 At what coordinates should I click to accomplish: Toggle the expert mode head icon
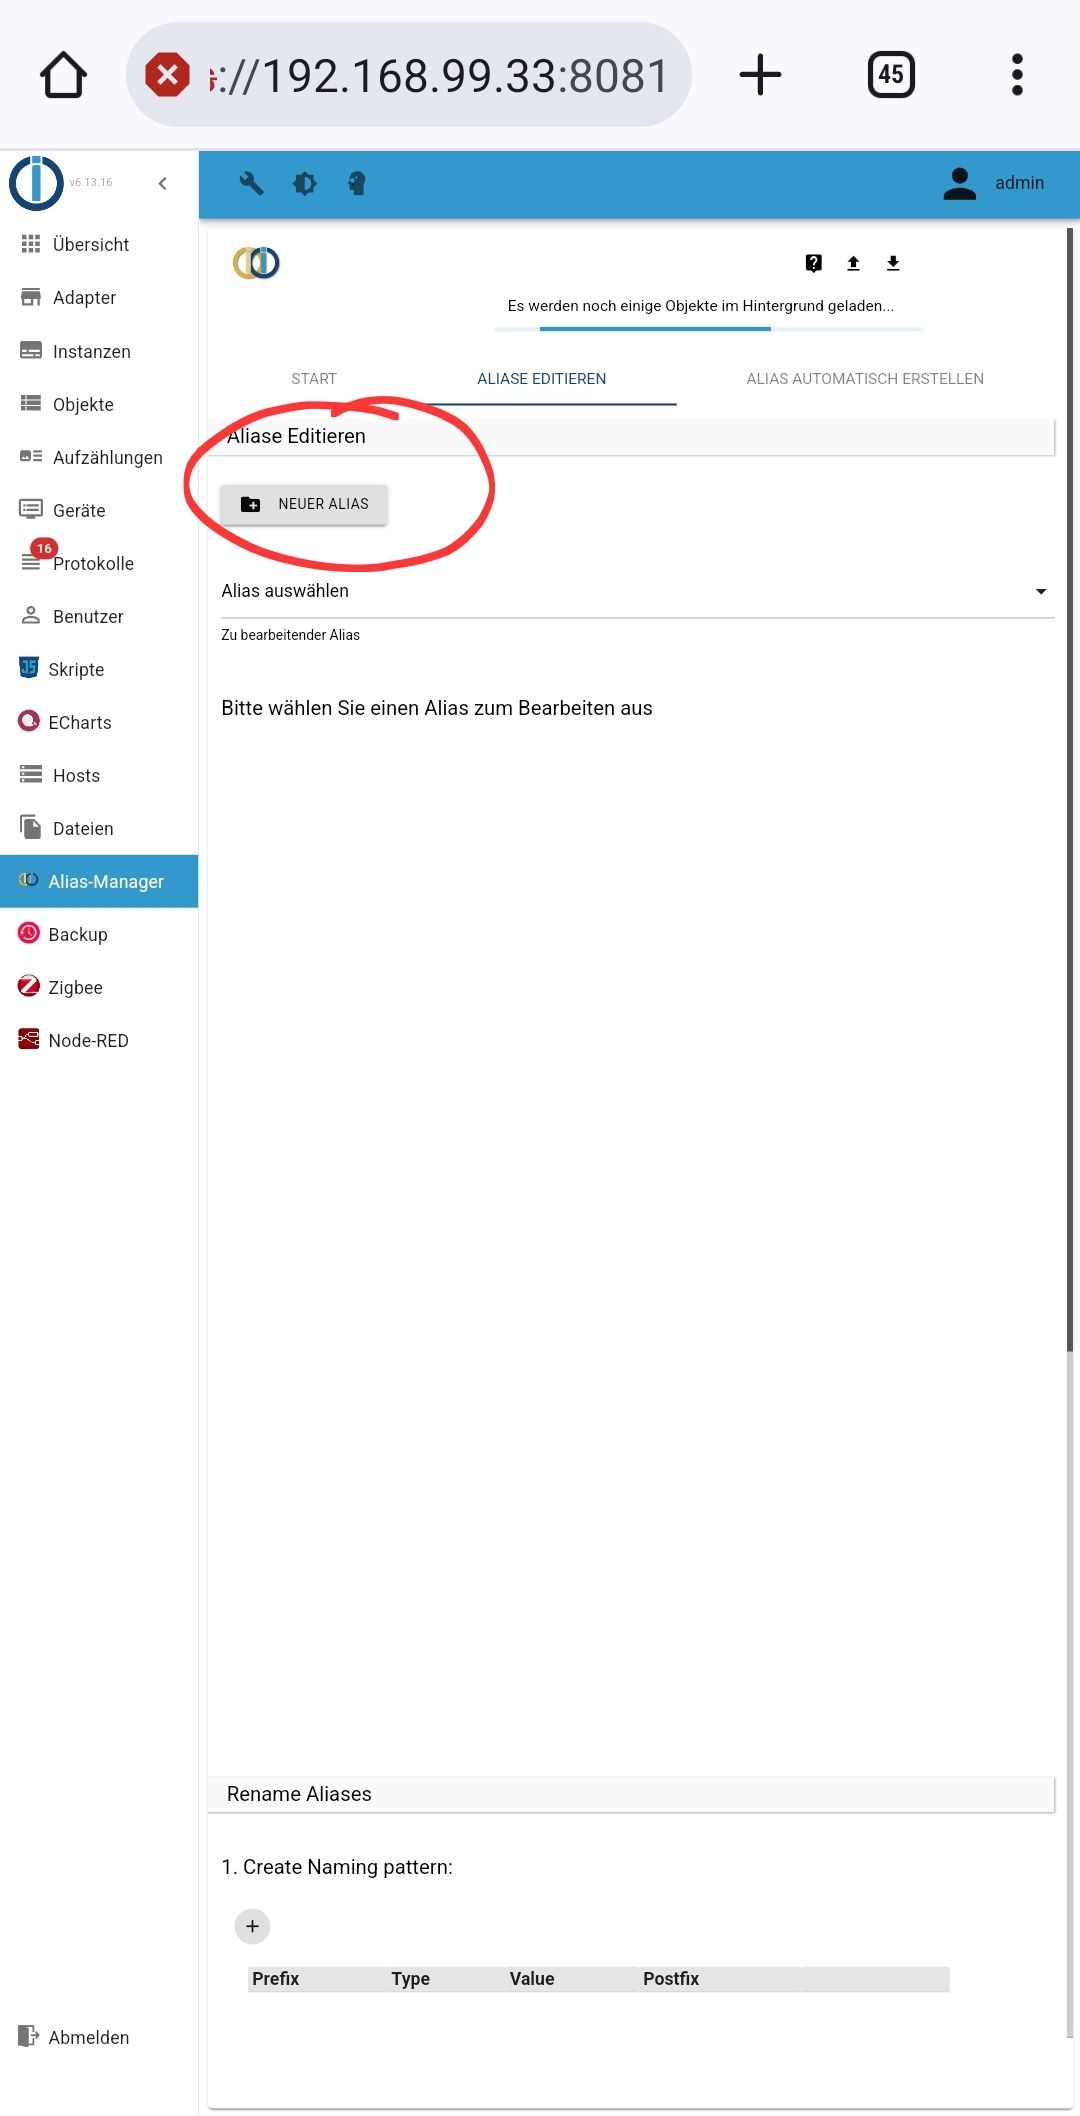click(x=356, y=183)
